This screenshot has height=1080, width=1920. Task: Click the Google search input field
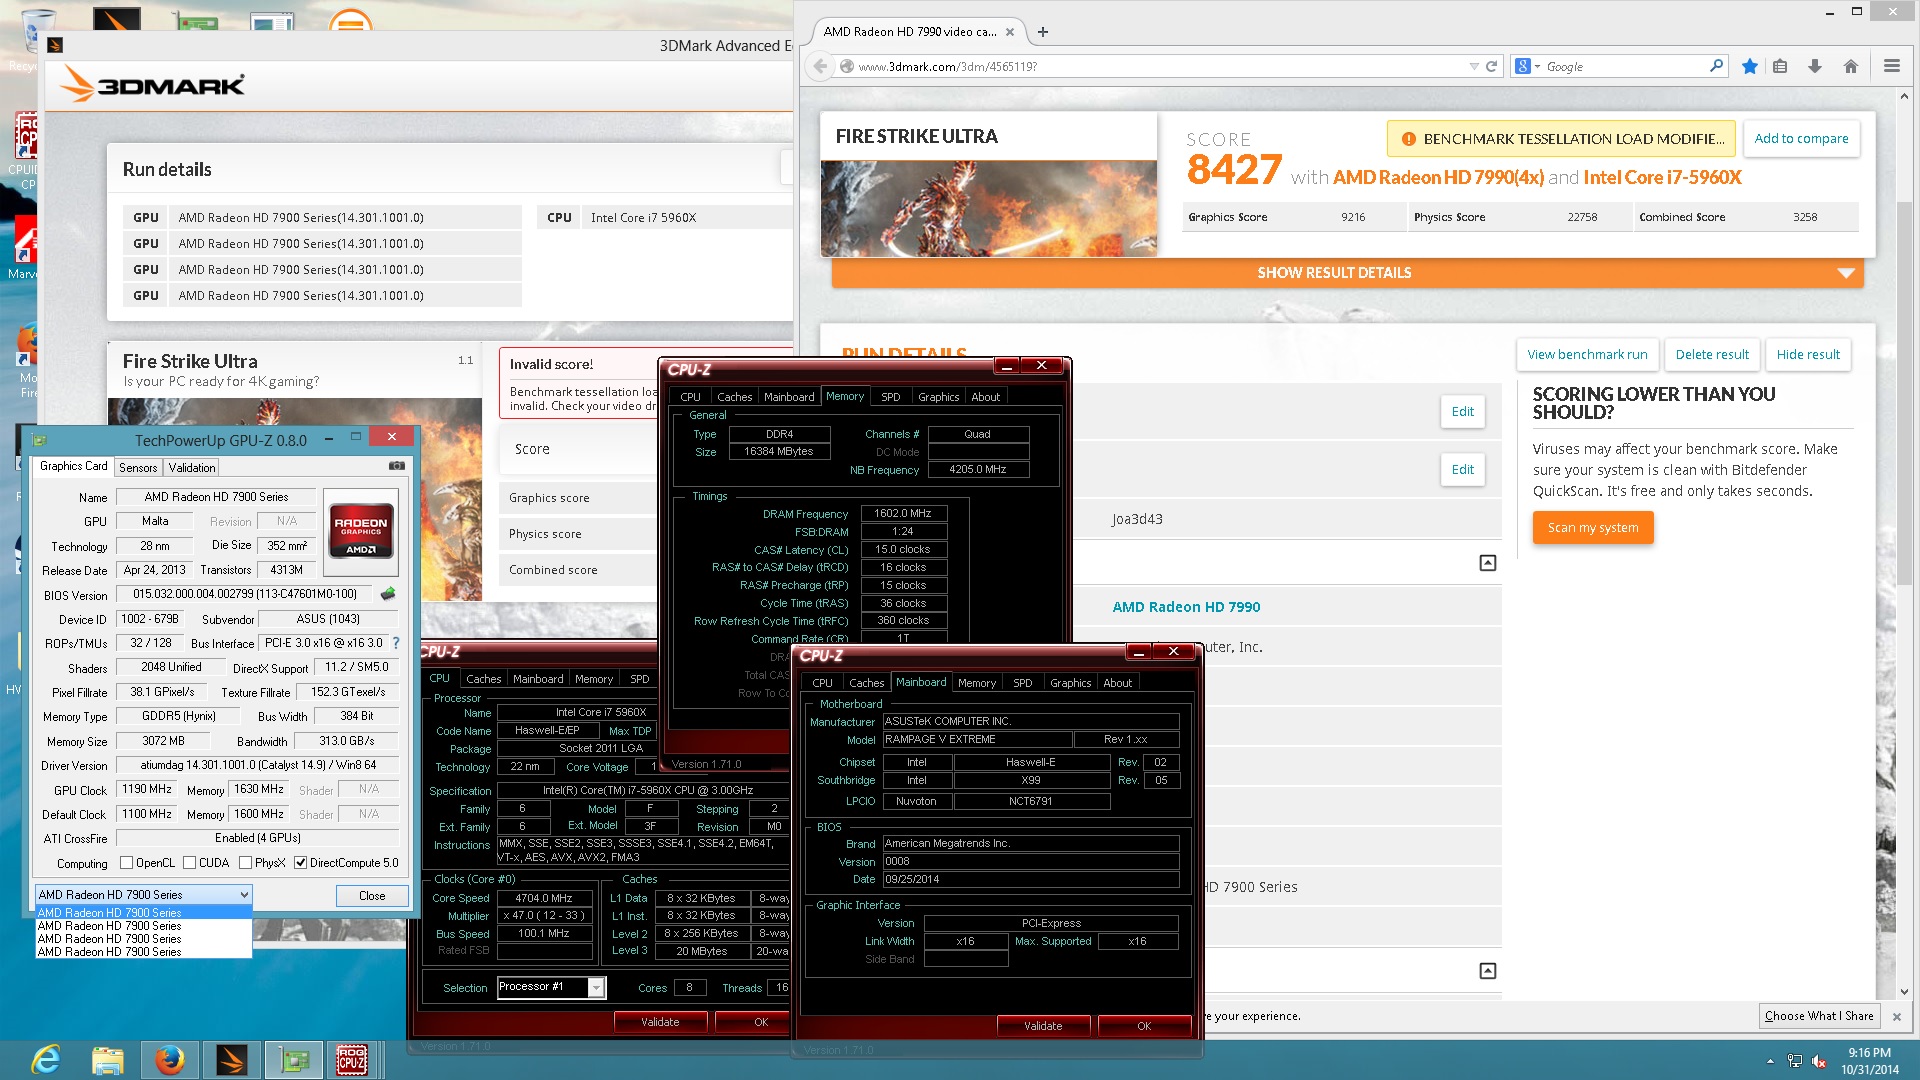(x=1625, y=66)
